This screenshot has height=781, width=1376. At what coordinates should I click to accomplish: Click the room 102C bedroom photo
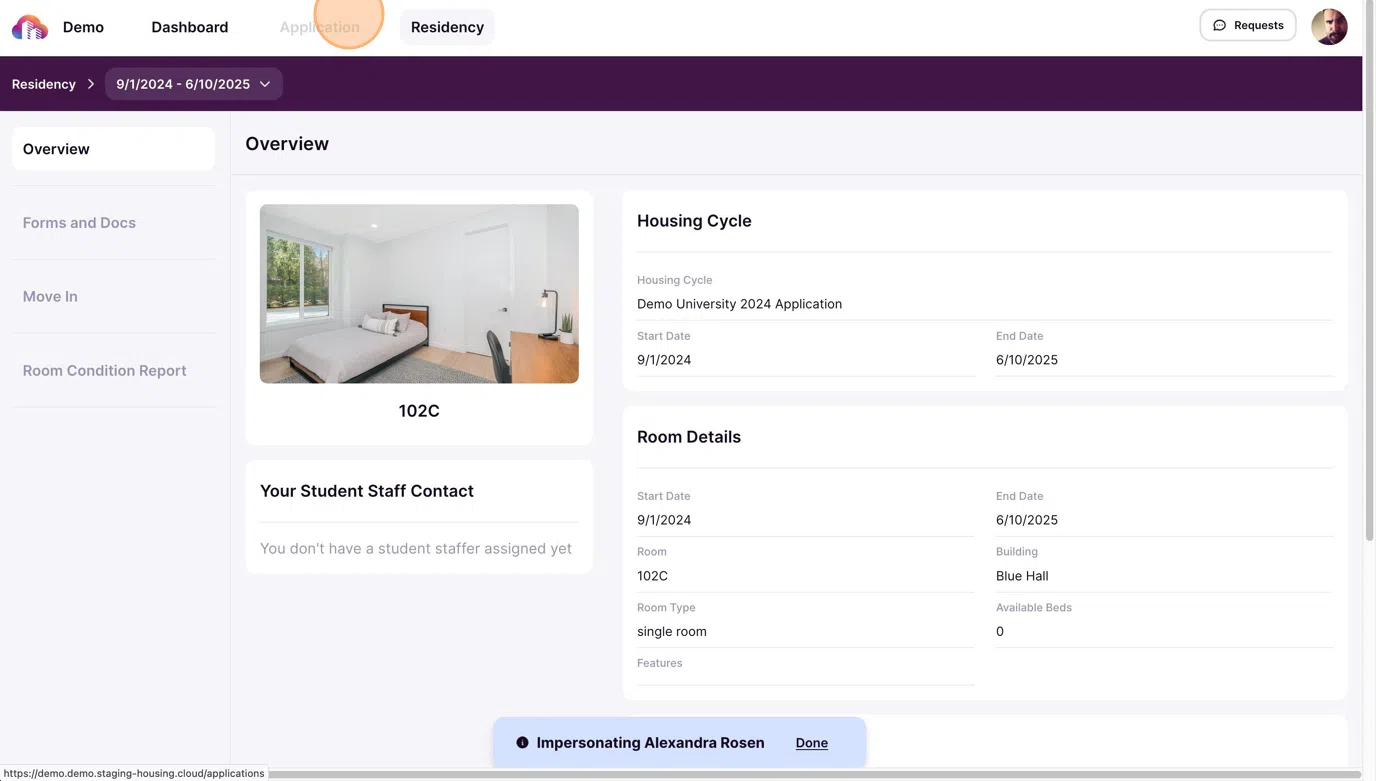[419, 294]
